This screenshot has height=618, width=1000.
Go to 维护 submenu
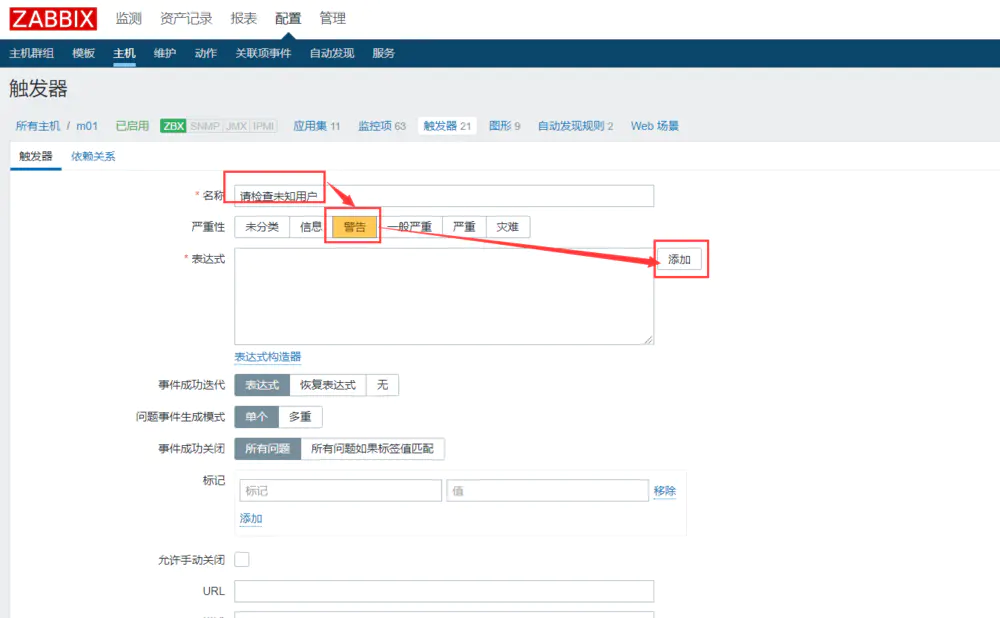165,53
